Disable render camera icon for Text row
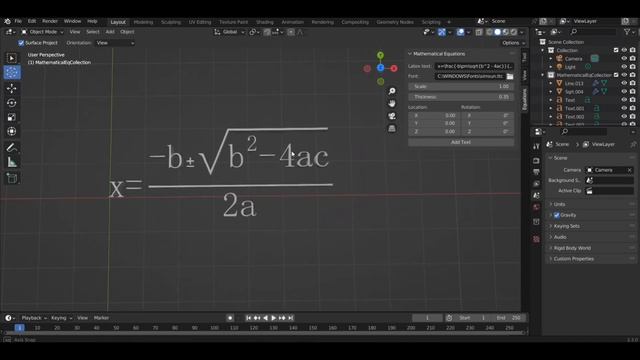This screenshot has width=640, height=360. (x=633, y=100)
